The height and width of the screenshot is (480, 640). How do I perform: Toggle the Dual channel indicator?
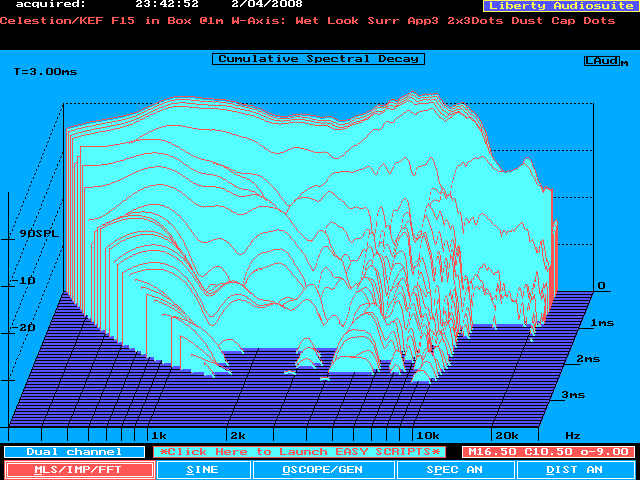pos(72,452)
